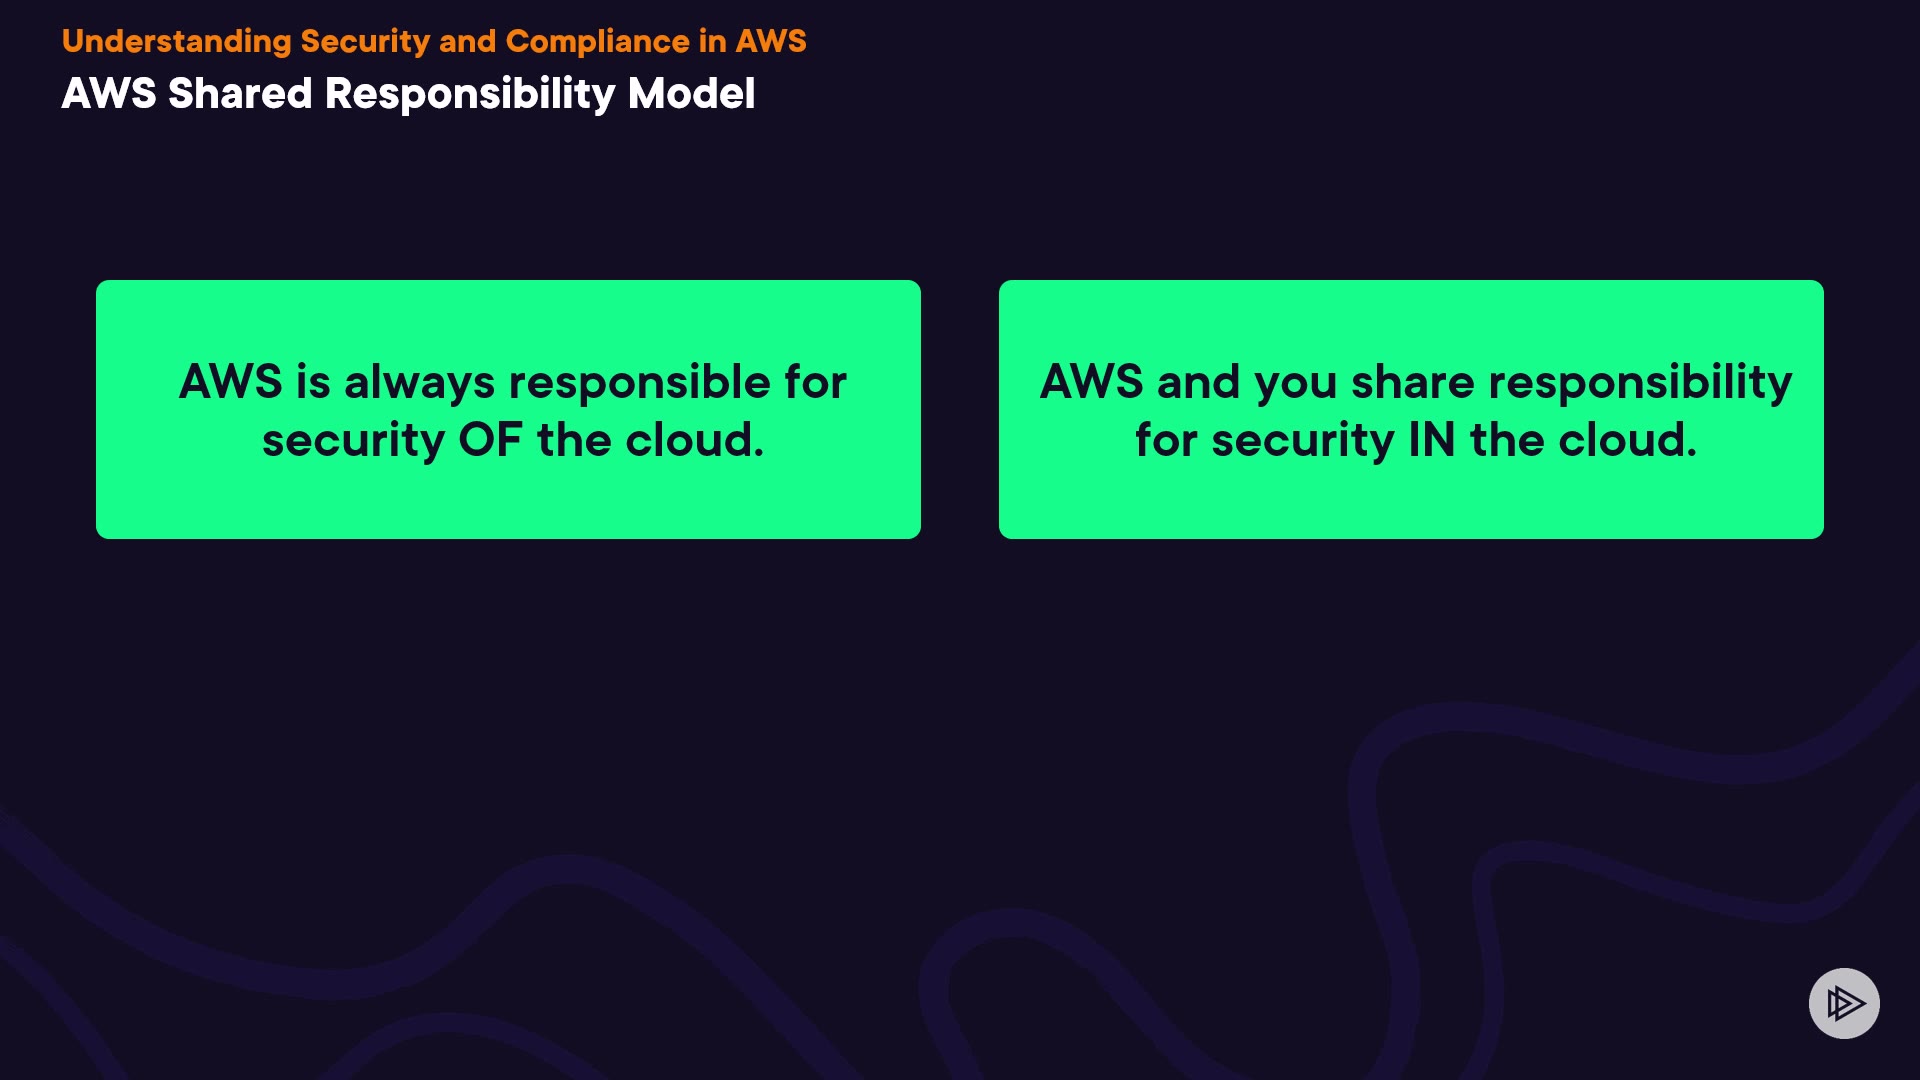Click the word "Shared" in white title
The height and width of the screenshot is (1080, 1920).
pyautogui.click(x=240, y=94)
